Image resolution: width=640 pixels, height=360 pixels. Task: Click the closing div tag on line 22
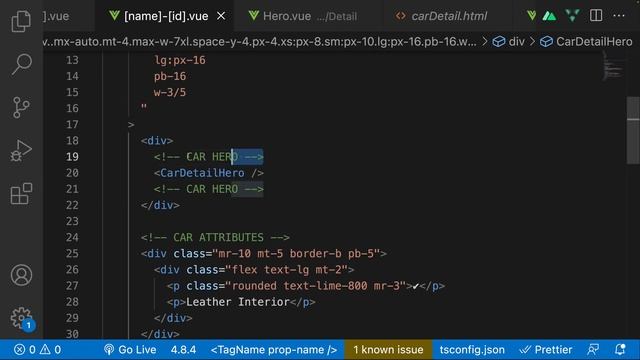pyautogui.click(x=160, y=205)
